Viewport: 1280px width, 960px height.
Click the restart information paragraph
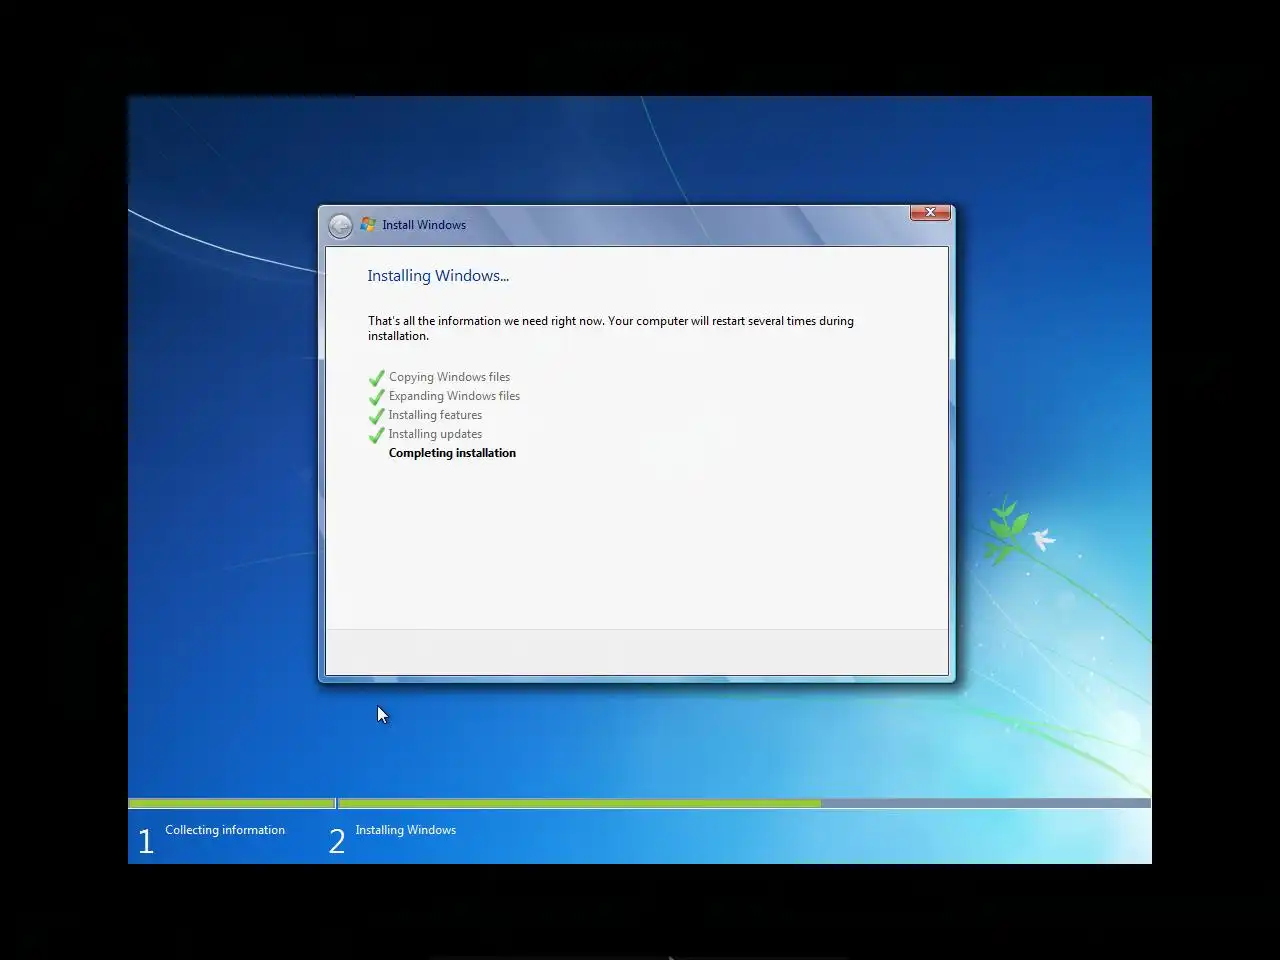coord(611,328)
